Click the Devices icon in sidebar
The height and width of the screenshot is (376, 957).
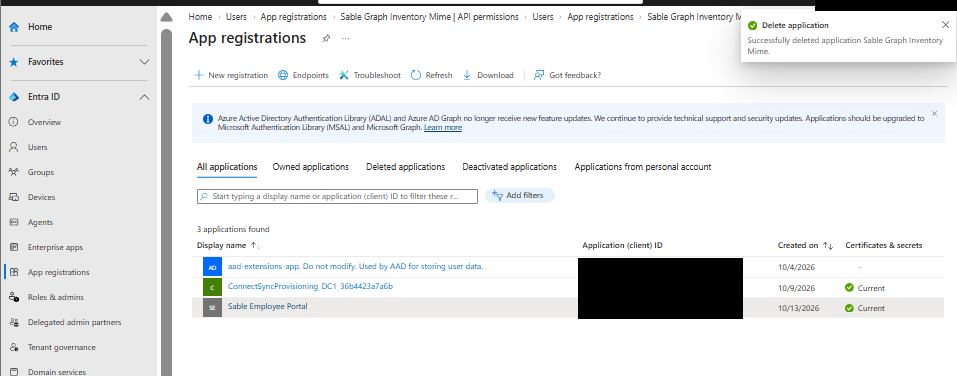13,197
